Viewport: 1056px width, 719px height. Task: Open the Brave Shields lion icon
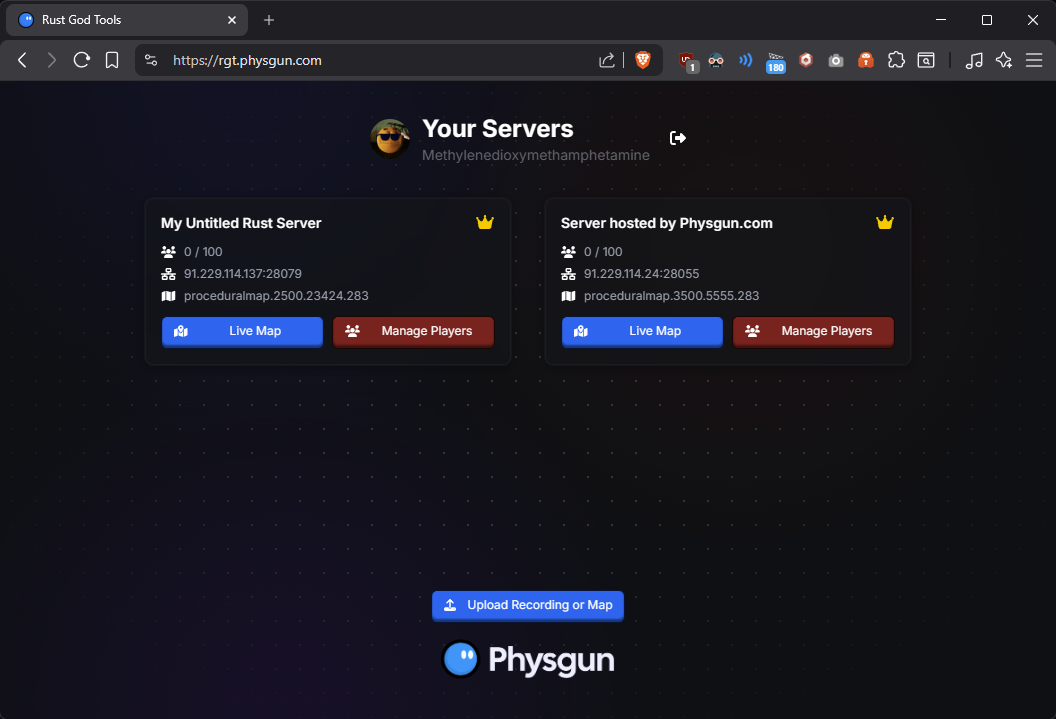point(642,60)
